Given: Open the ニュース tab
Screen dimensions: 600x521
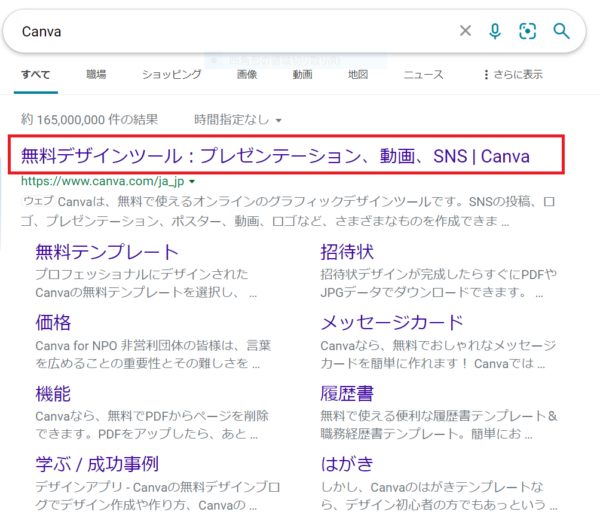Looking at the screenshot, I should [x=423, y=74].
